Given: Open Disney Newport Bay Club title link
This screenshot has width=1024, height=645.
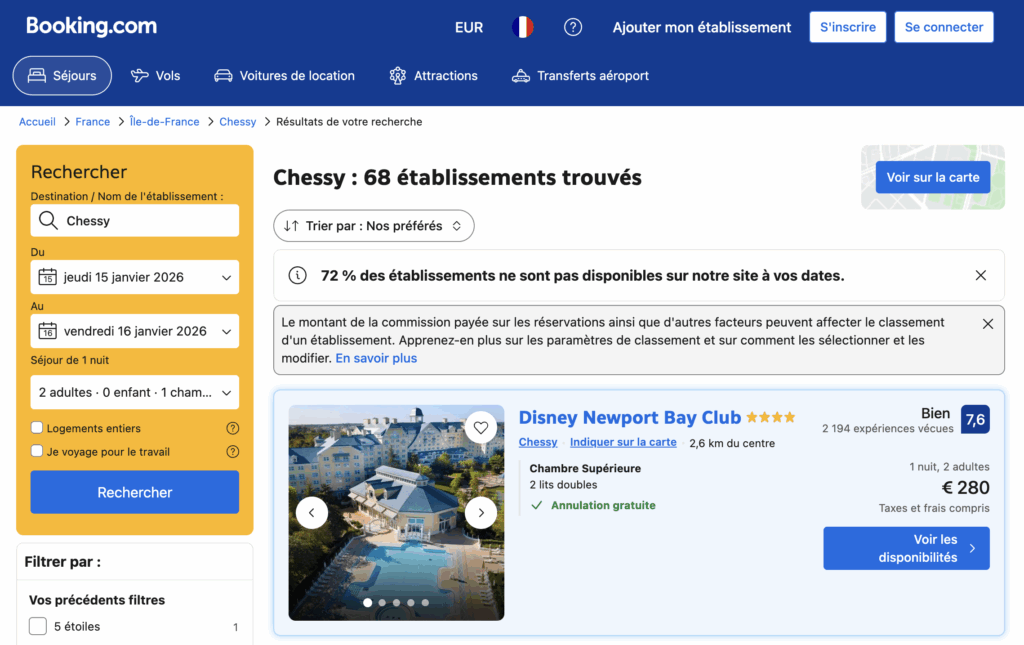Looking at the screenshot, I should [x=630, y=417].
